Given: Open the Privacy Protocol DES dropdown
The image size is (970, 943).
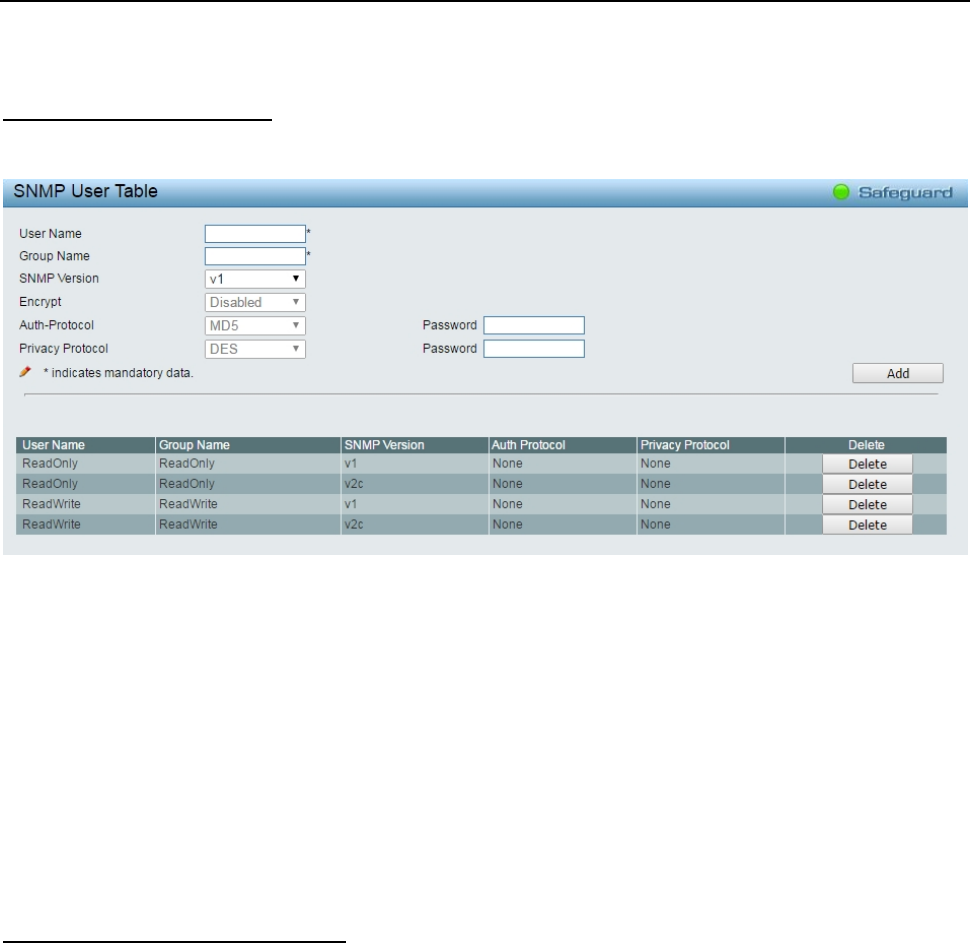Looking at the screenshot, I should (x=255, y=349).
